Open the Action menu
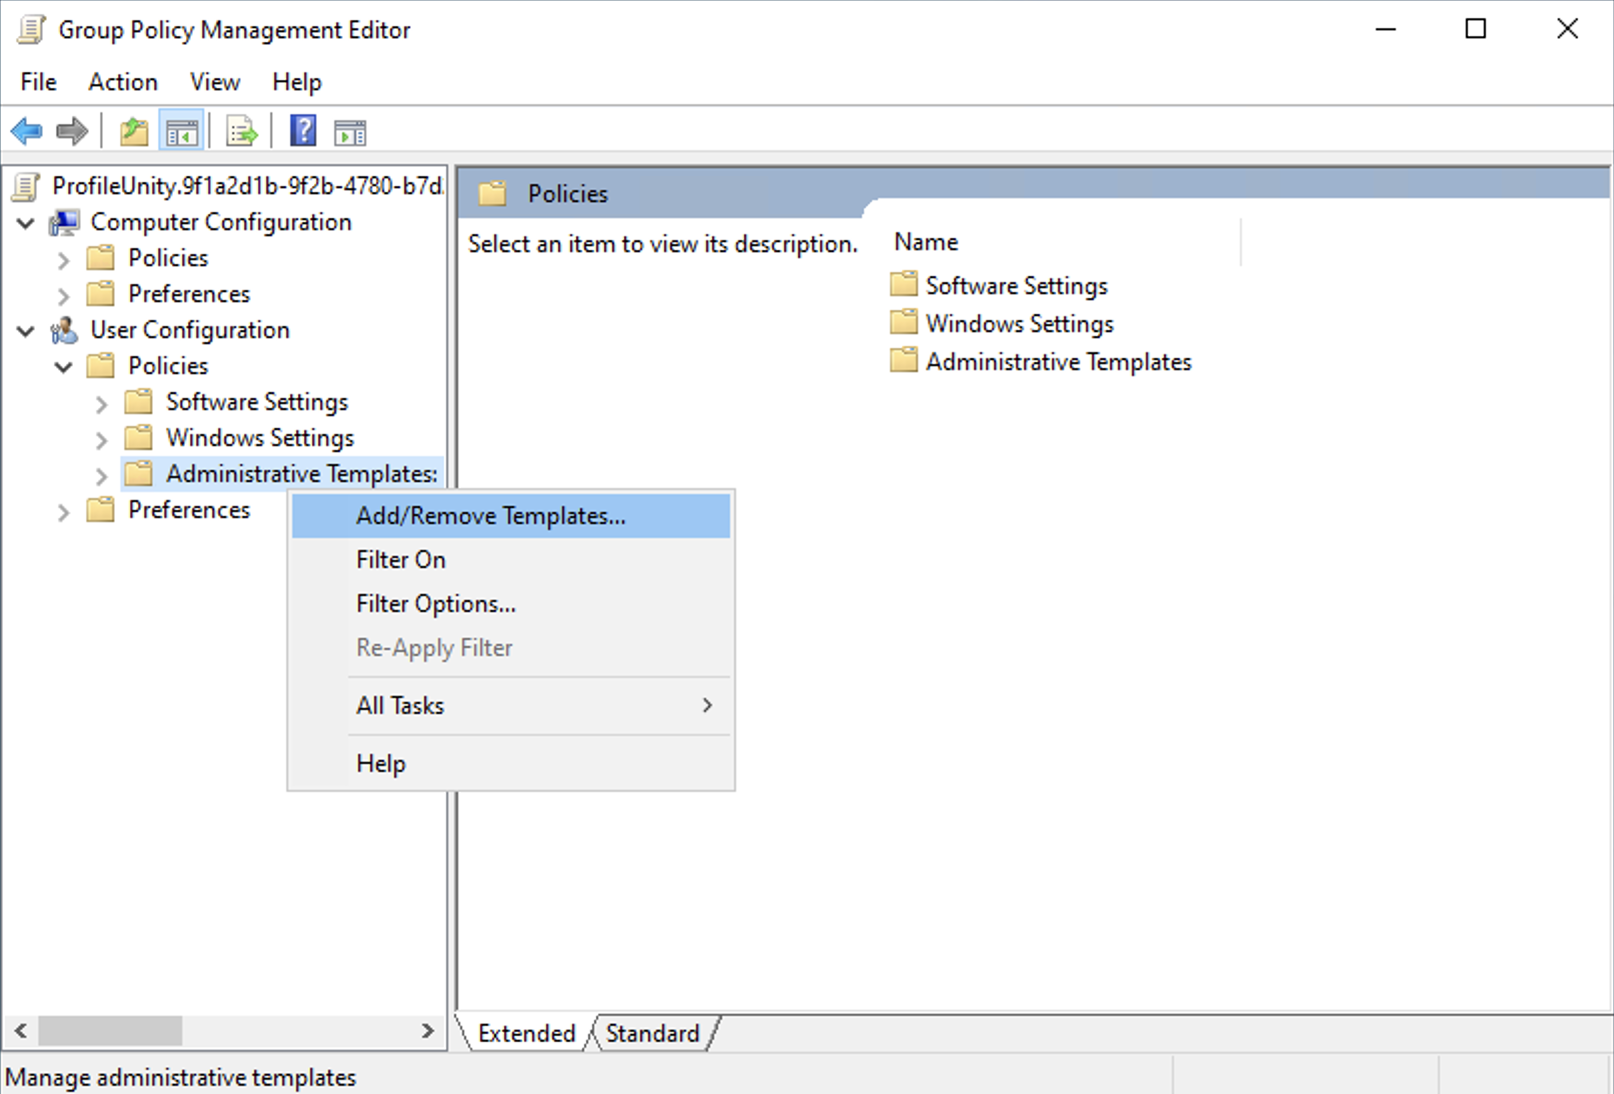Viewport: 1614px width, 1094px height. [x=122, y=82]
